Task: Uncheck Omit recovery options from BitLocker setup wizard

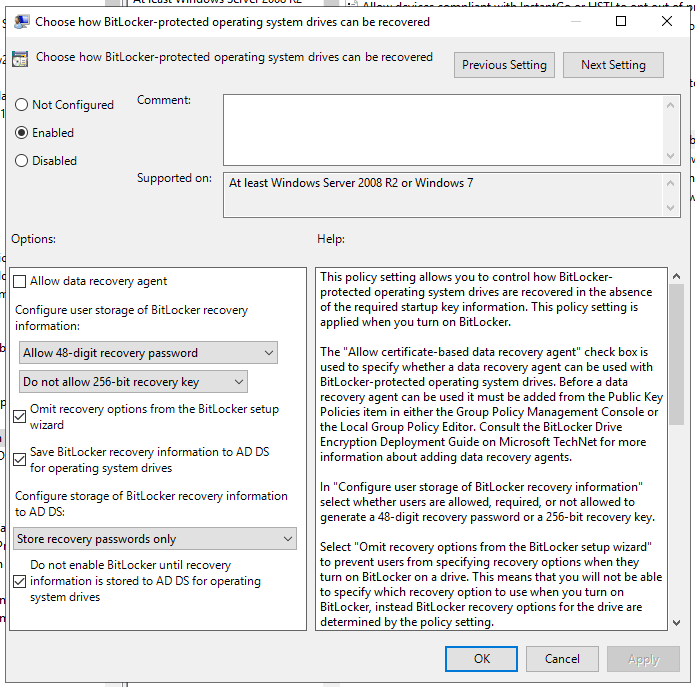Action: [20, 417]
